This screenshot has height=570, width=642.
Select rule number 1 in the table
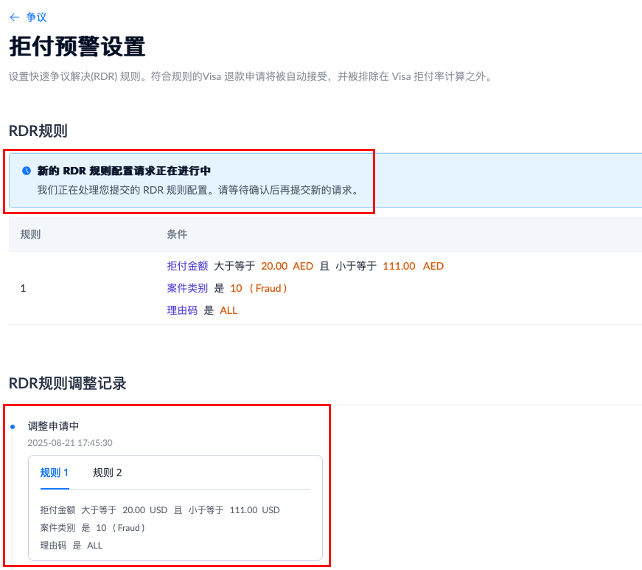click(23, 288)
